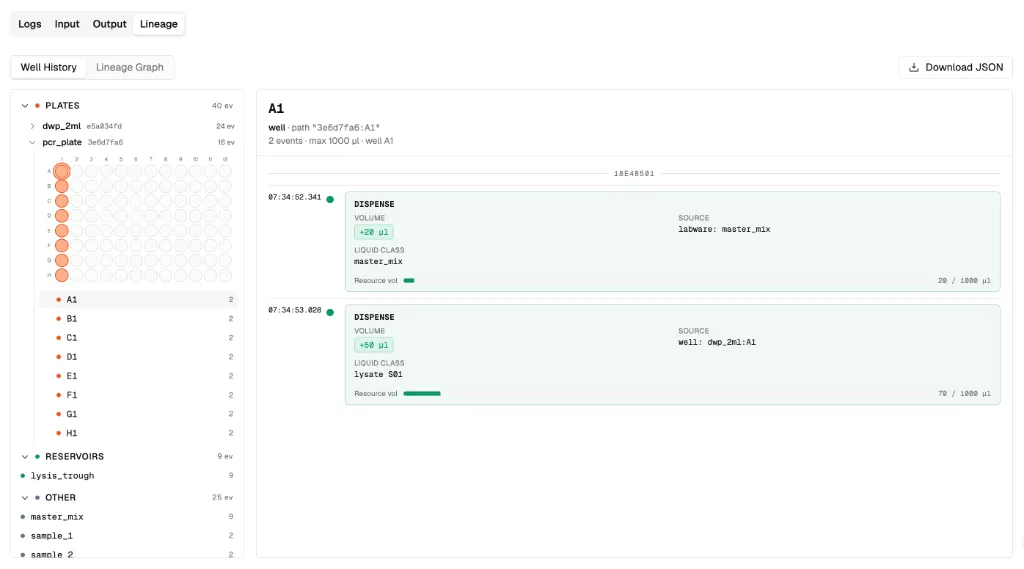The height and width of the screenshot is (569, 1024).
Task: Select the Well History view
Action: (x=48, y=67)
